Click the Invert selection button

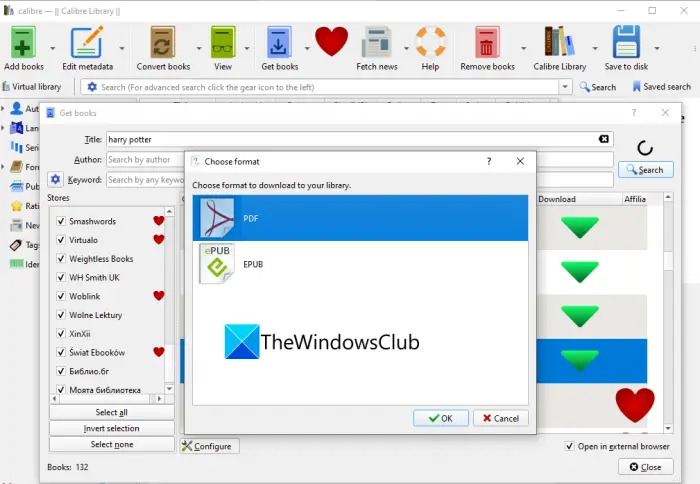click(112, 428)
